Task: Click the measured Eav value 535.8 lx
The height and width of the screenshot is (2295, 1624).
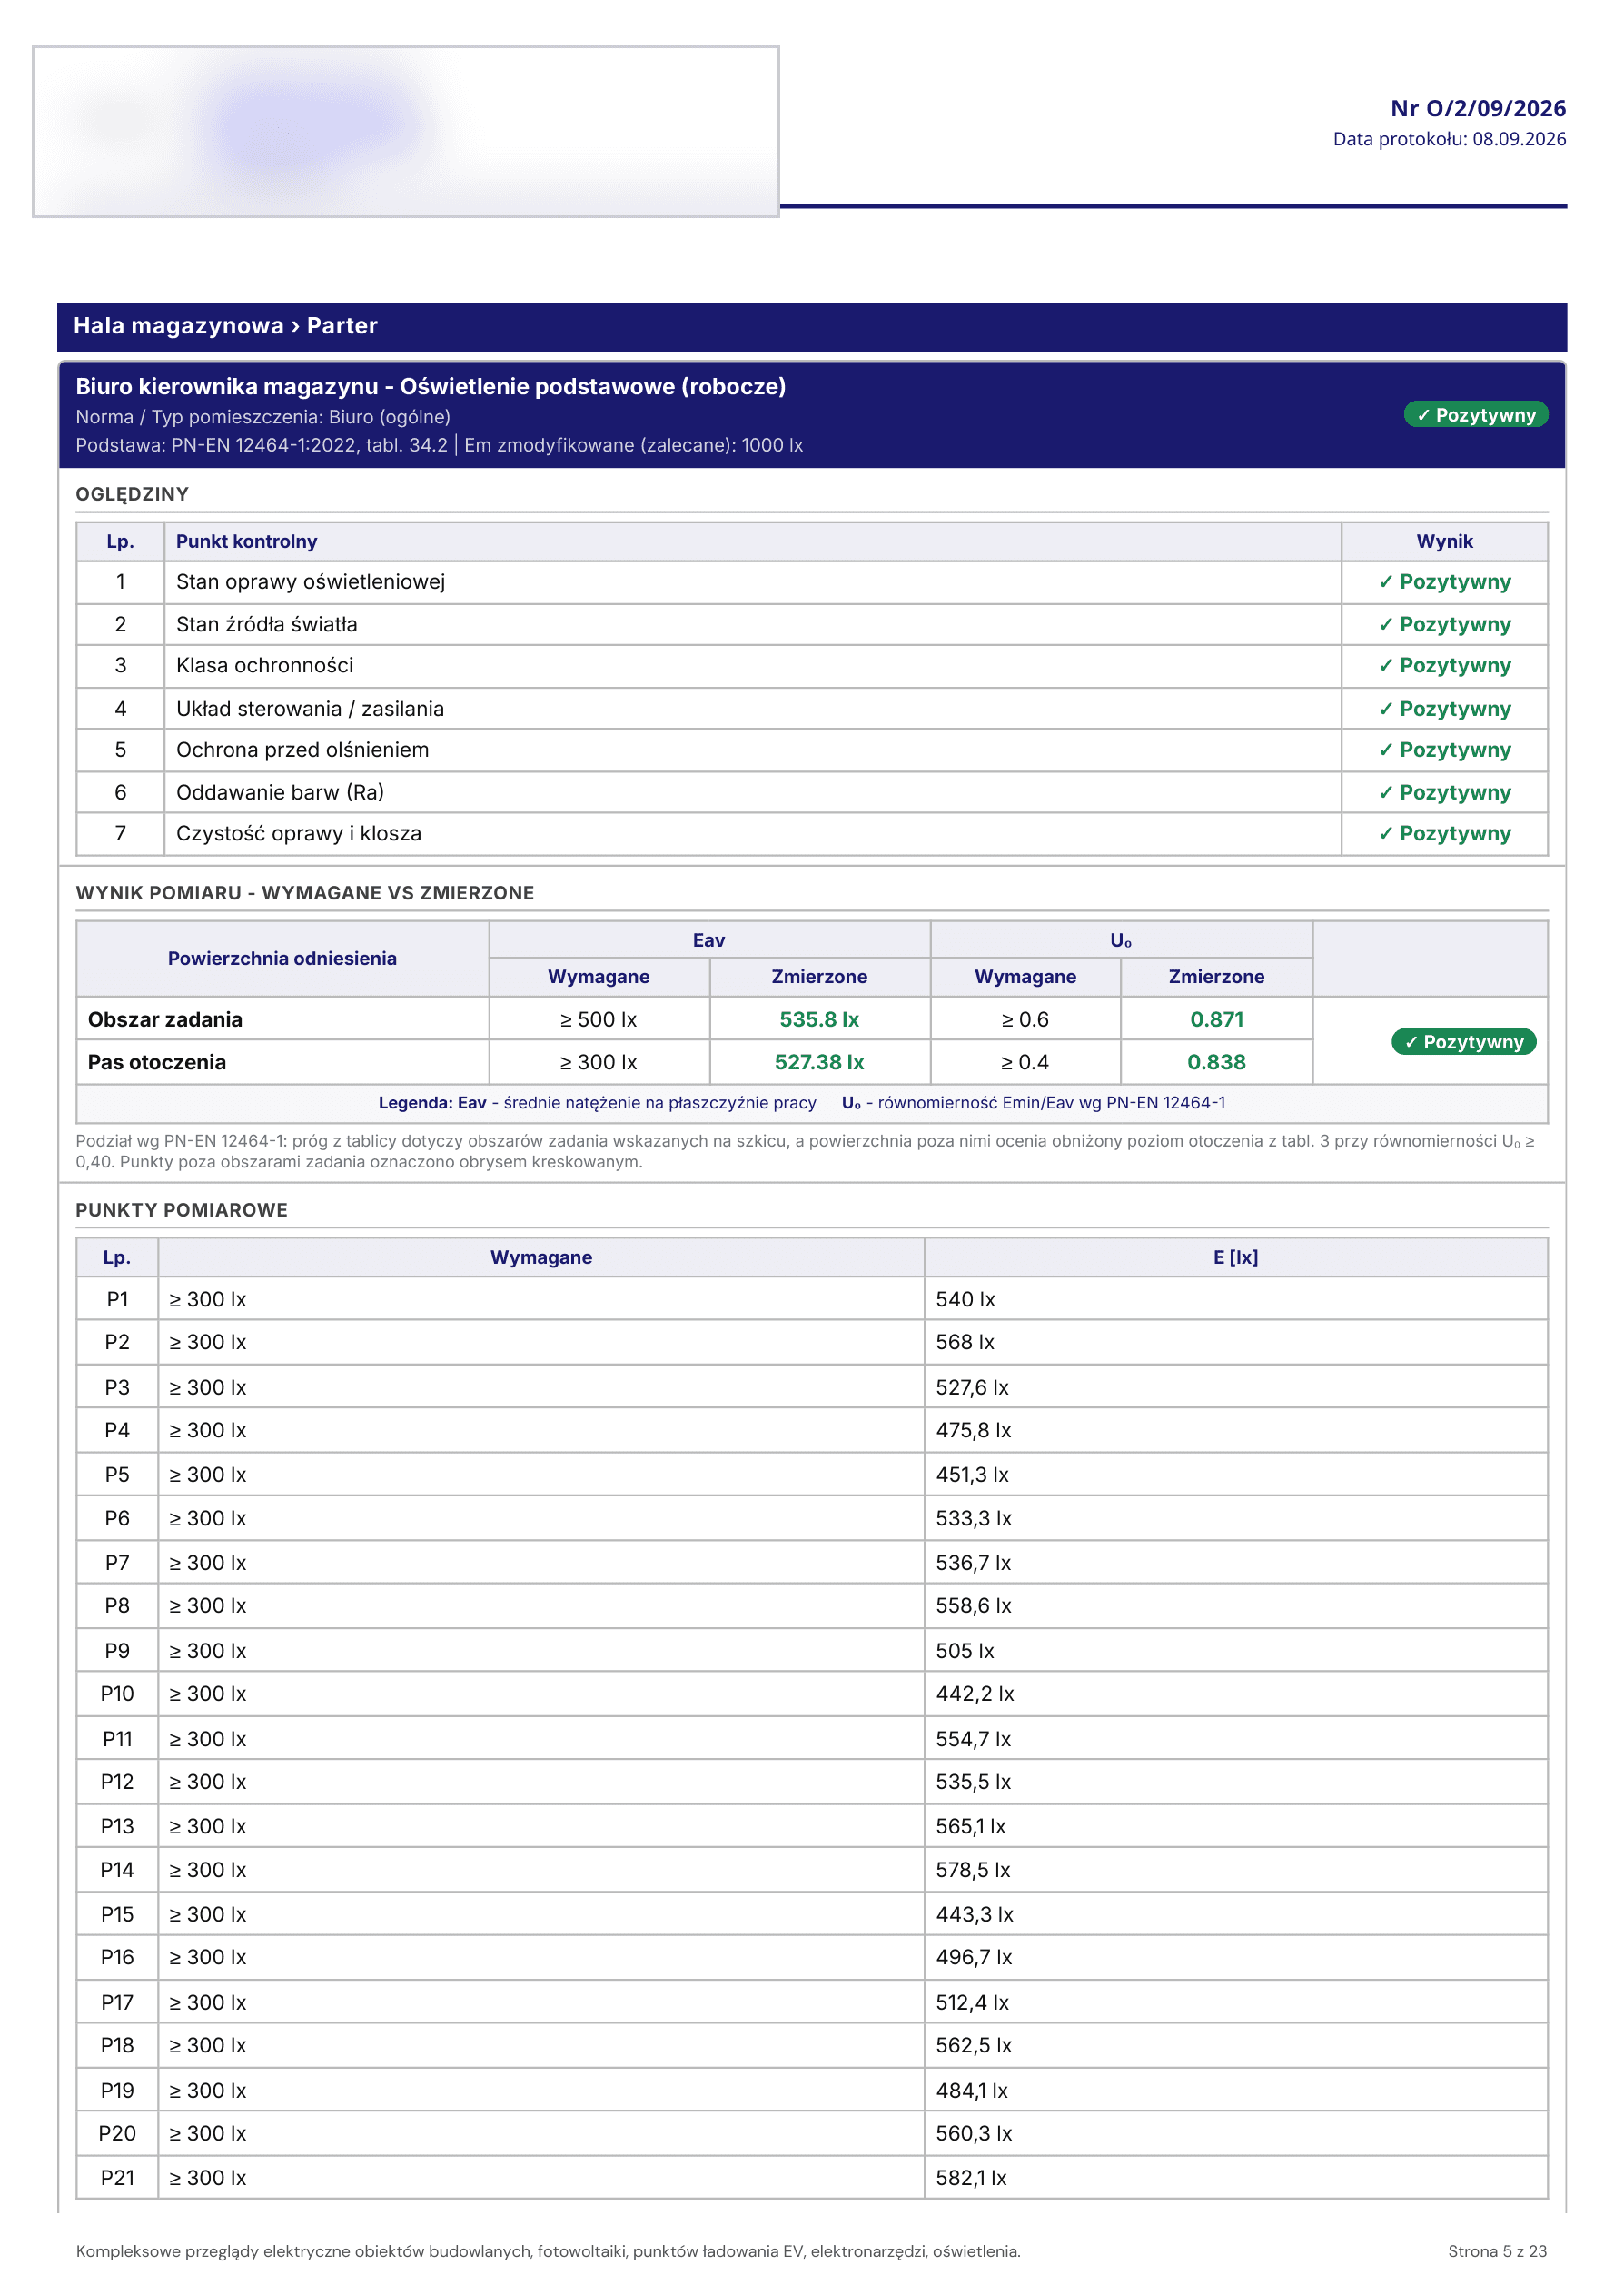Action: [x=819, y=1019]
